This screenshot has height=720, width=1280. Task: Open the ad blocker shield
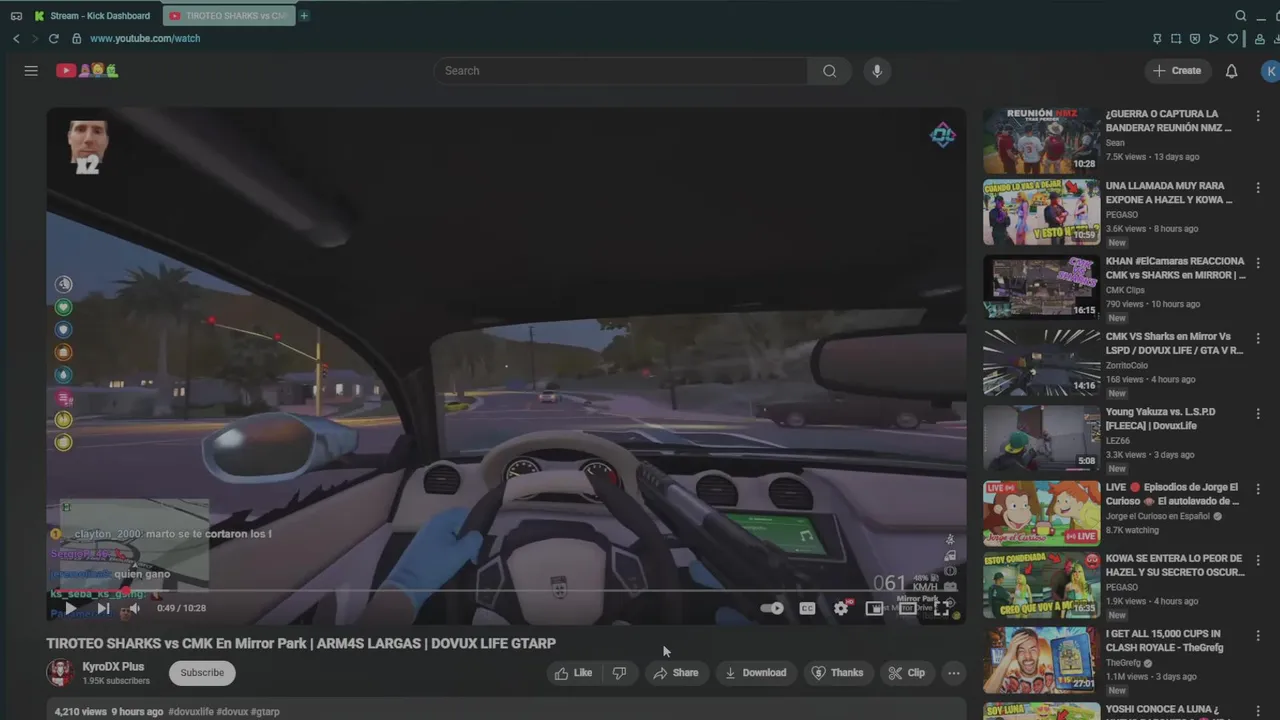pos(1195,39)
